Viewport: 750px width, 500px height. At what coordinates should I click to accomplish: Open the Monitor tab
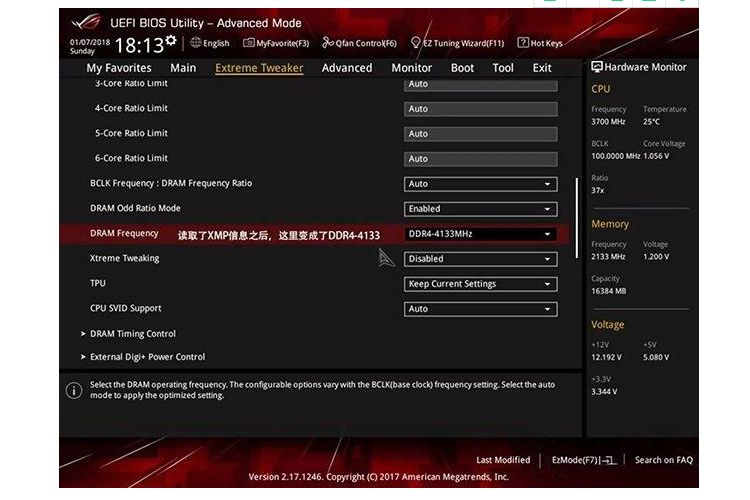[x=411, y=68]
